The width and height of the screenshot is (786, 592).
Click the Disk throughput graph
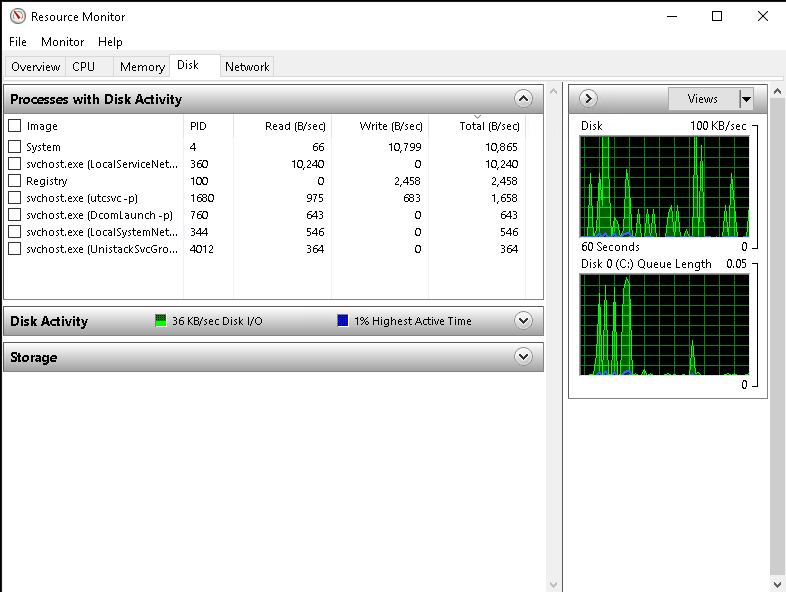664,186
